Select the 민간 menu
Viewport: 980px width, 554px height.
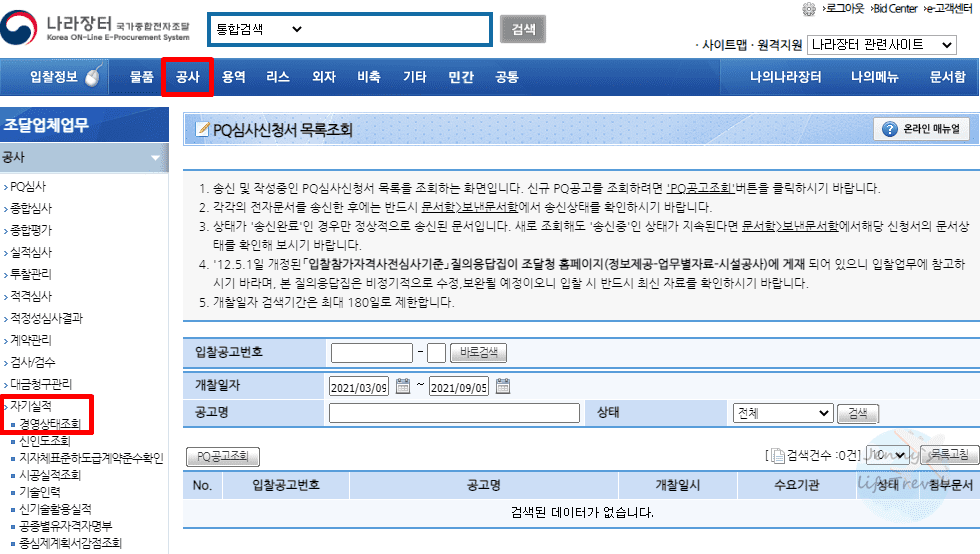tap(461, 76)
